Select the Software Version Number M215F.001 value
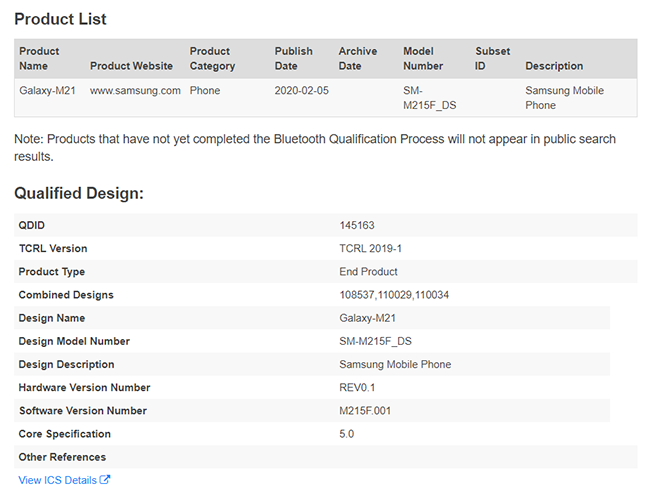 point(365,411)
